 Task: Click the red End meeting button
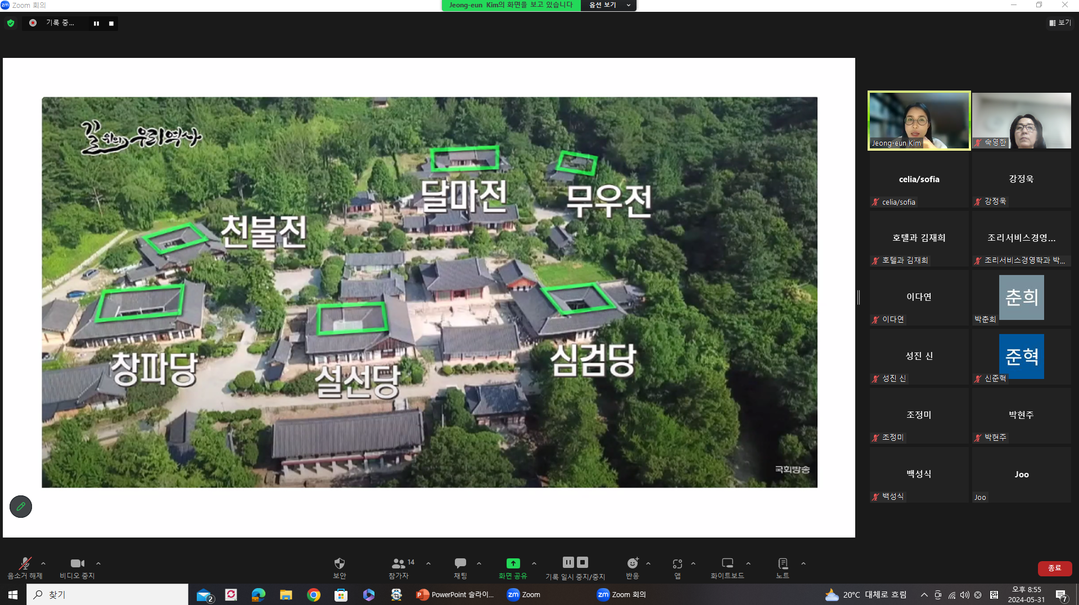tap(1054, 568)
